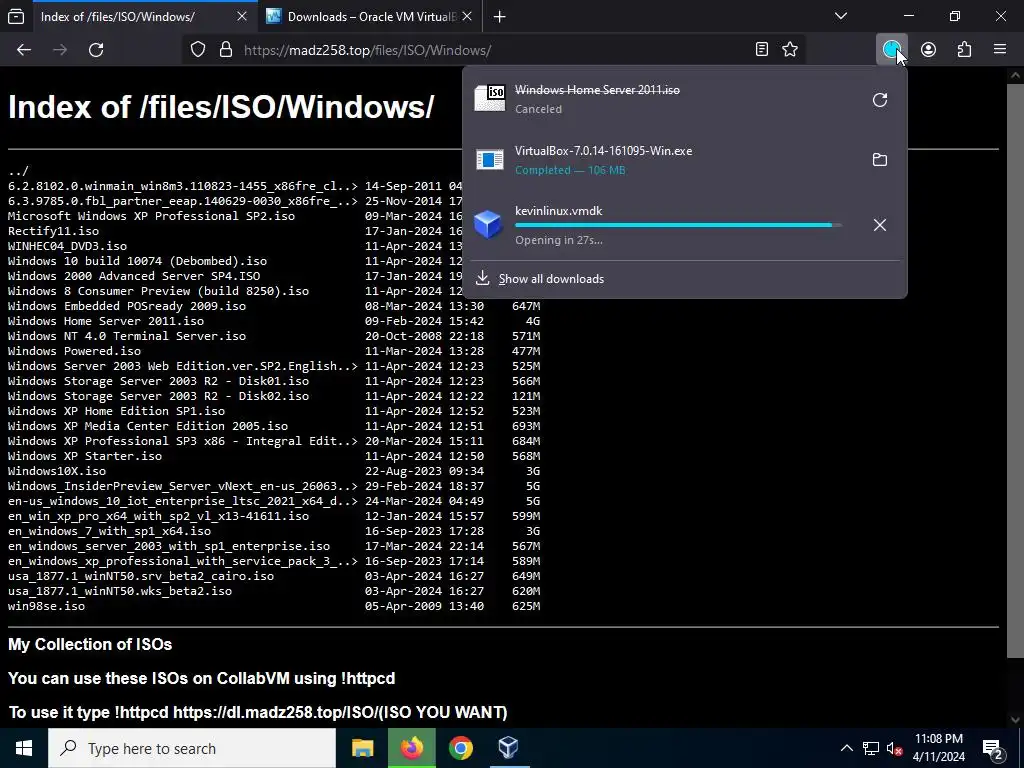1024x768 pixels.
Task: Retry the canceled Windows Home Server 2011.iso download
Action: [880, 100]
